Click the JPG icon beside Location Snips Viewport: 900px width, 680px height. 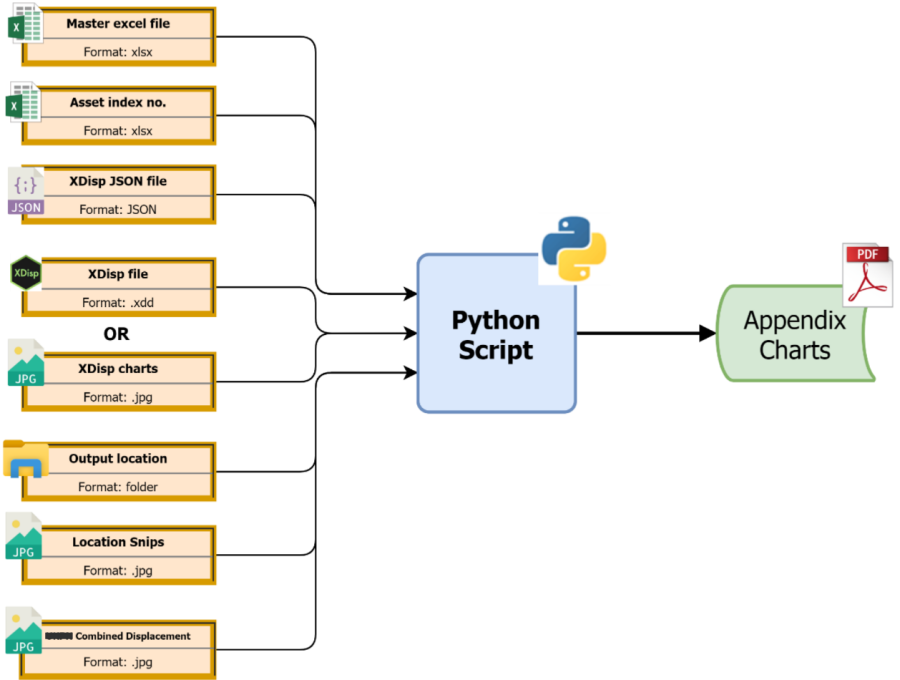click(x=24, y=537)
